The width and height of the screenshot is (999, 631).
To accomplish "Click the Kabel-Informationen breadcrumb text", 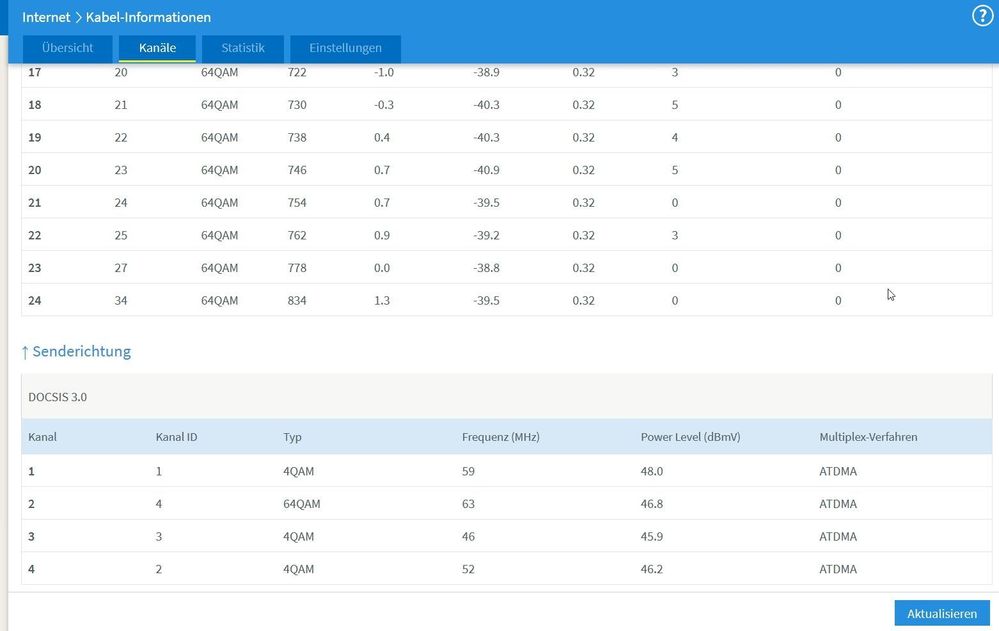I will click(x=148, y=17).
